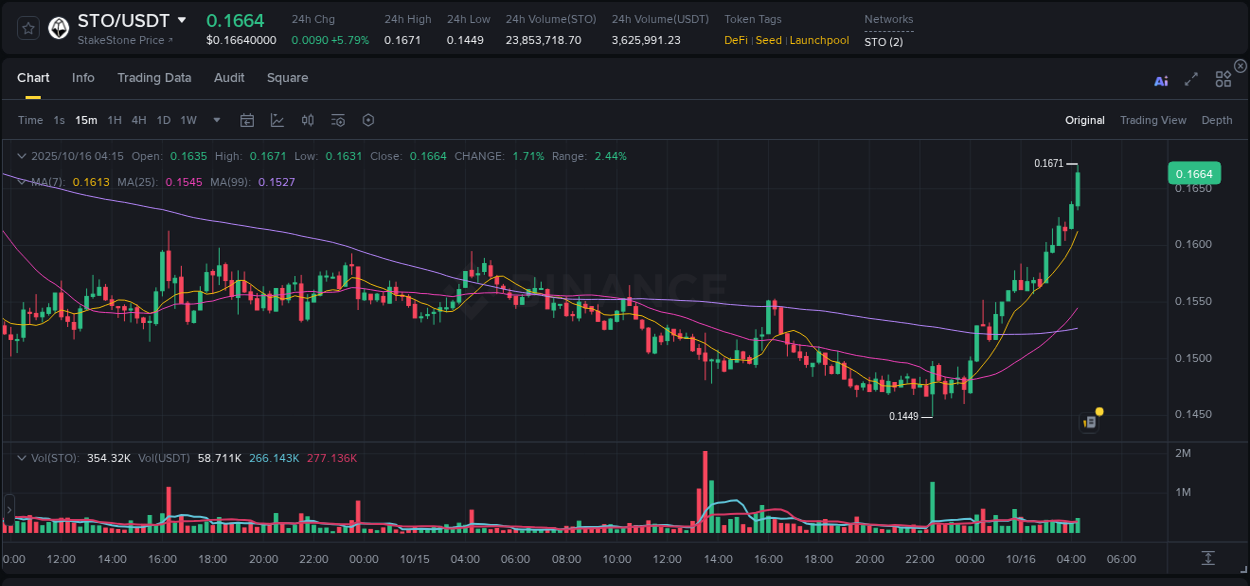Expand chart with the fullscreen arrows icon

[x=1190, y=79]
